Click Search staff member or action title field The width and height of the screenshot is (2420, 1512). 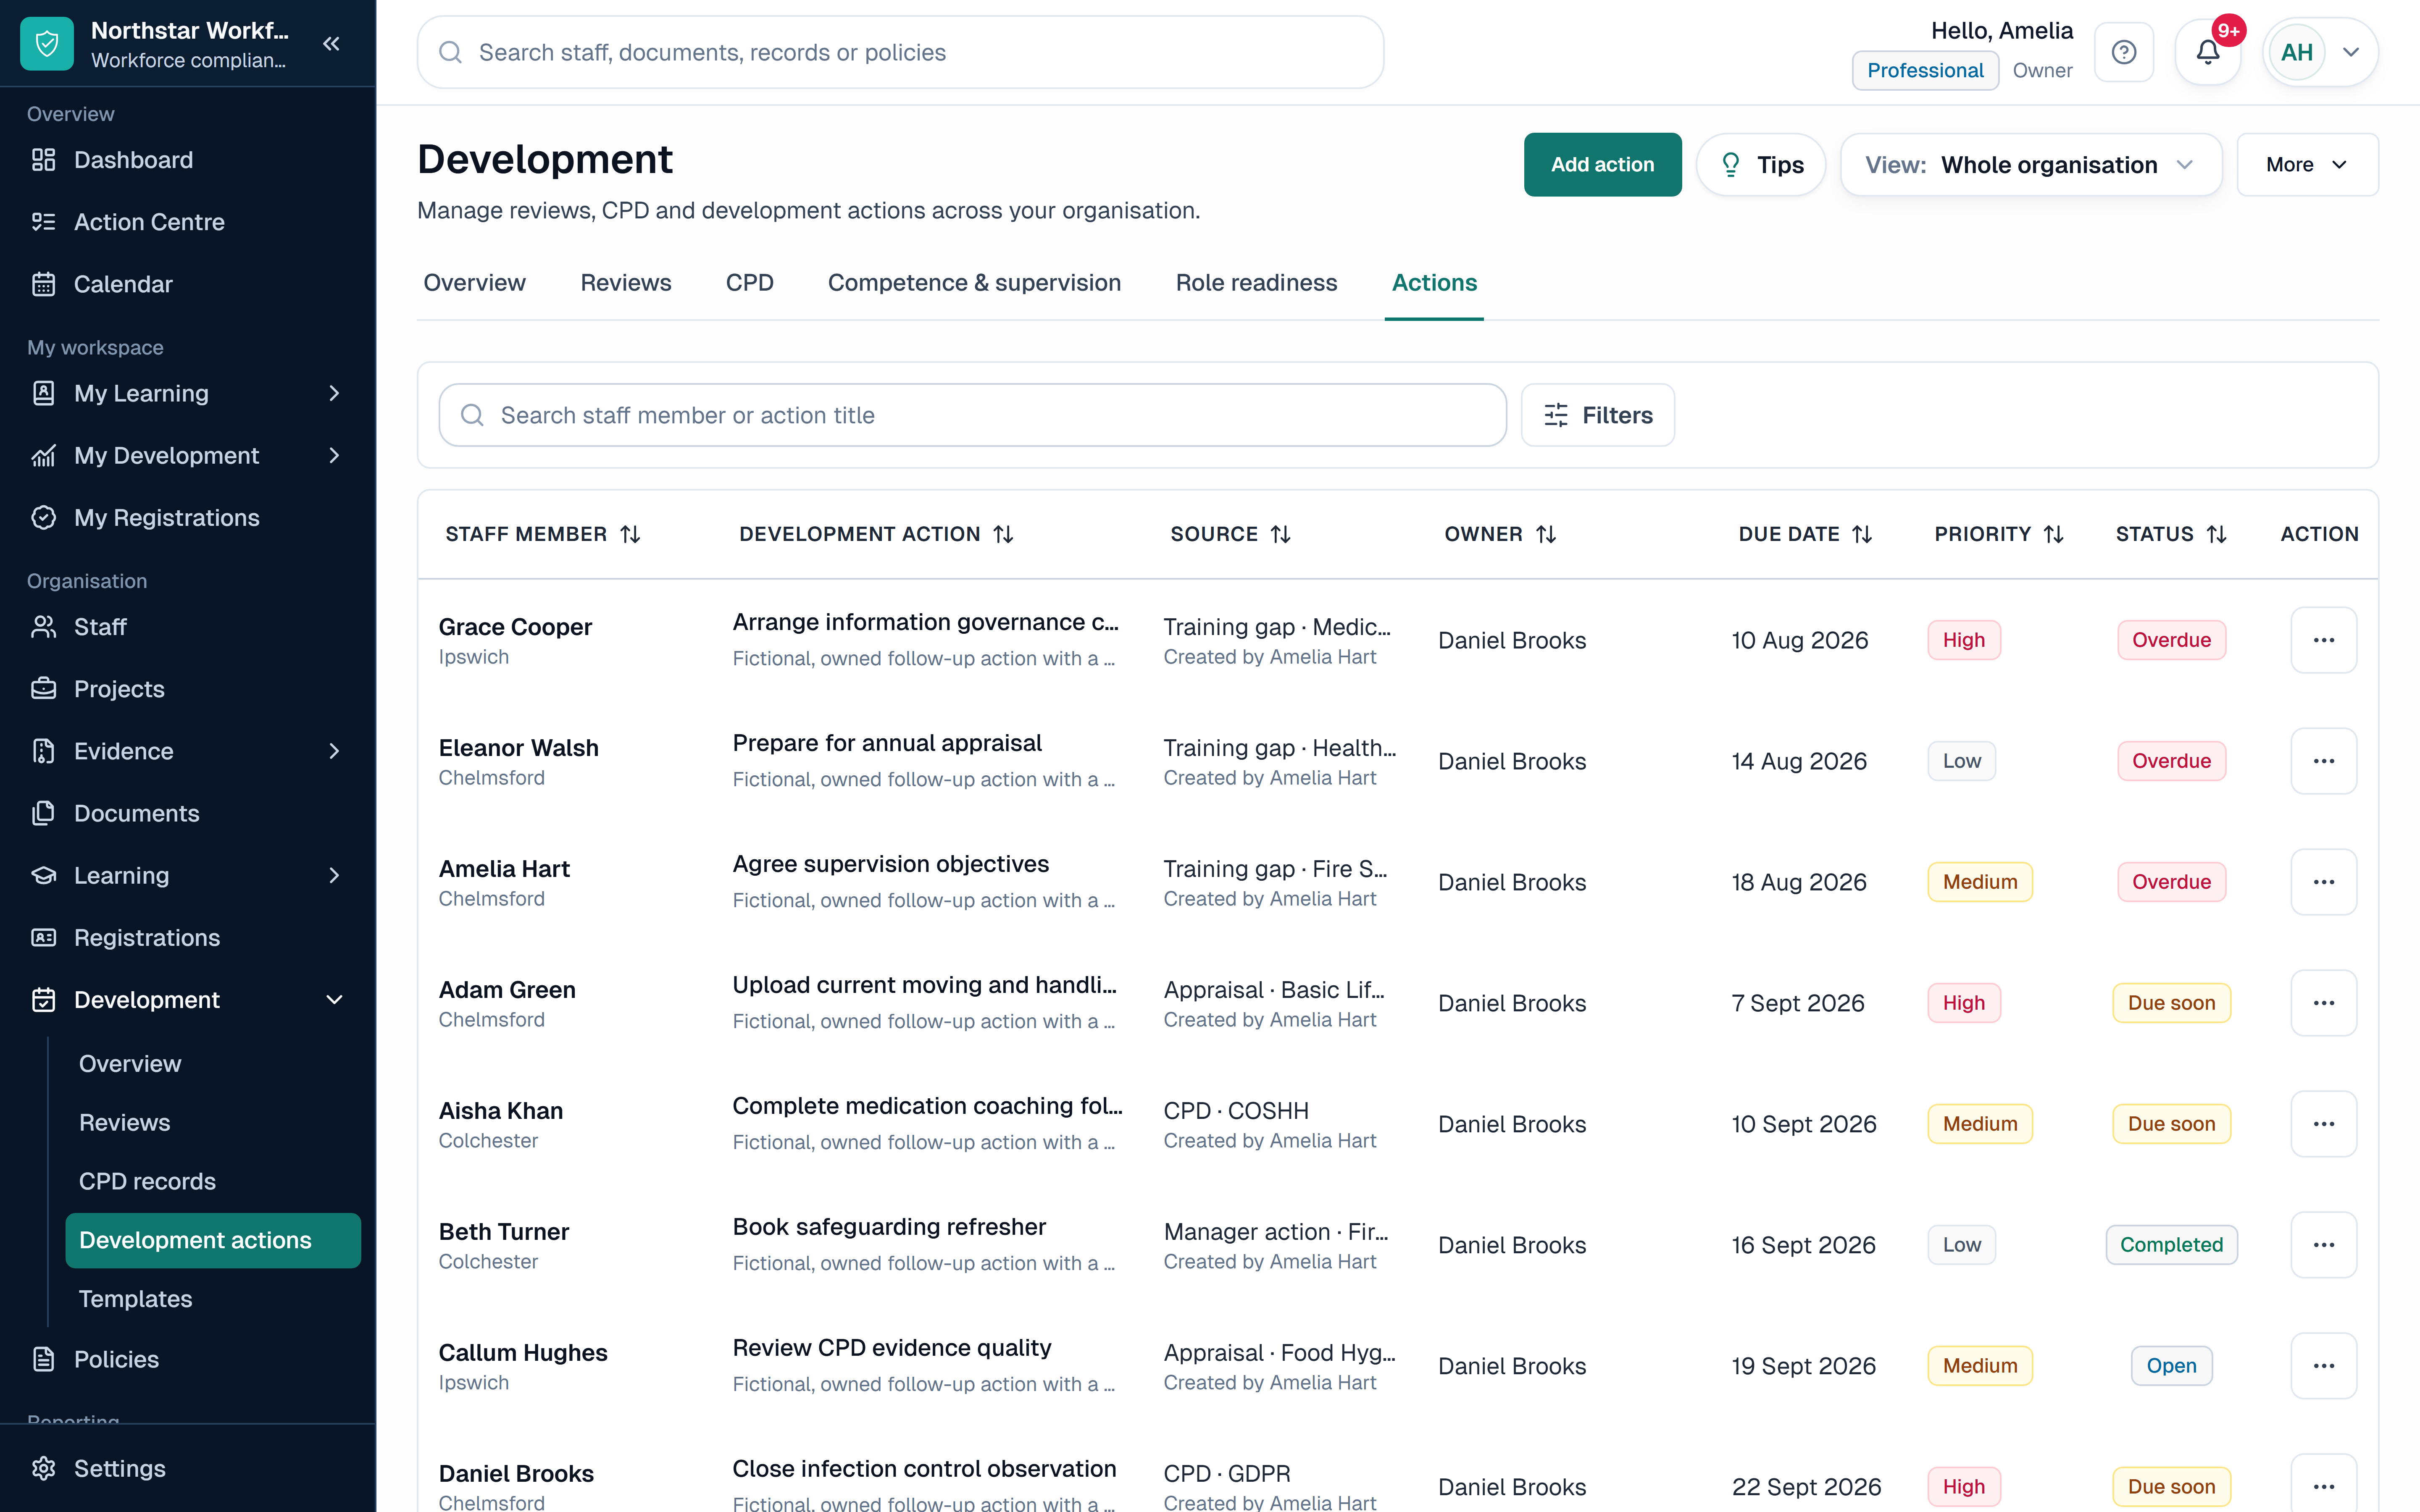(x=972, y=415)
